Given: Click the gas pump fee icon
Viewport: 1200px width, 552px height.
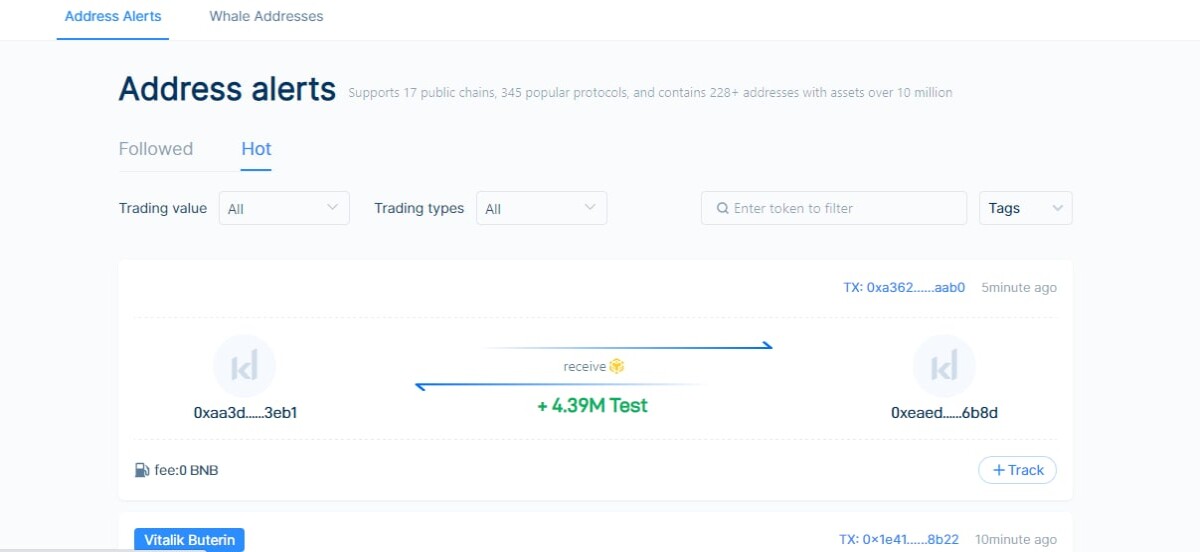Looking at the screenshot, I should (142, 470).
